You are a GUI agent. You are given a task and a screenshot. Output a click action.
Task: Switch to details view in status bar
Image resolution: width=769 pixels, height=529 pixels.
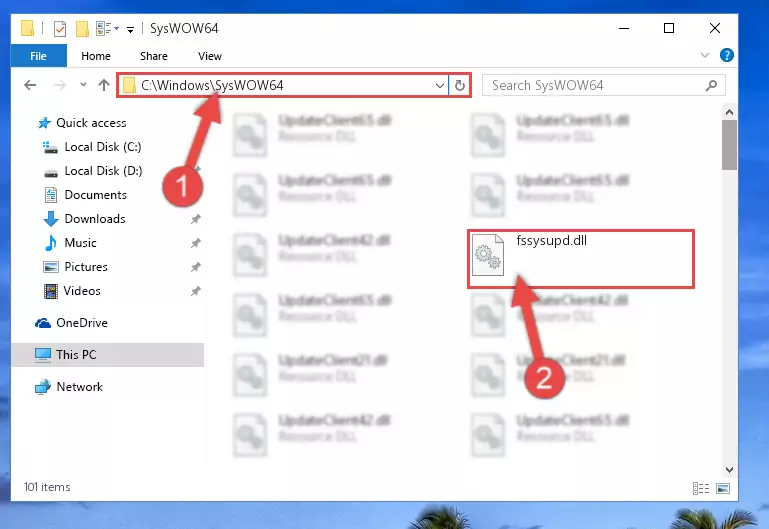[701, 488]
